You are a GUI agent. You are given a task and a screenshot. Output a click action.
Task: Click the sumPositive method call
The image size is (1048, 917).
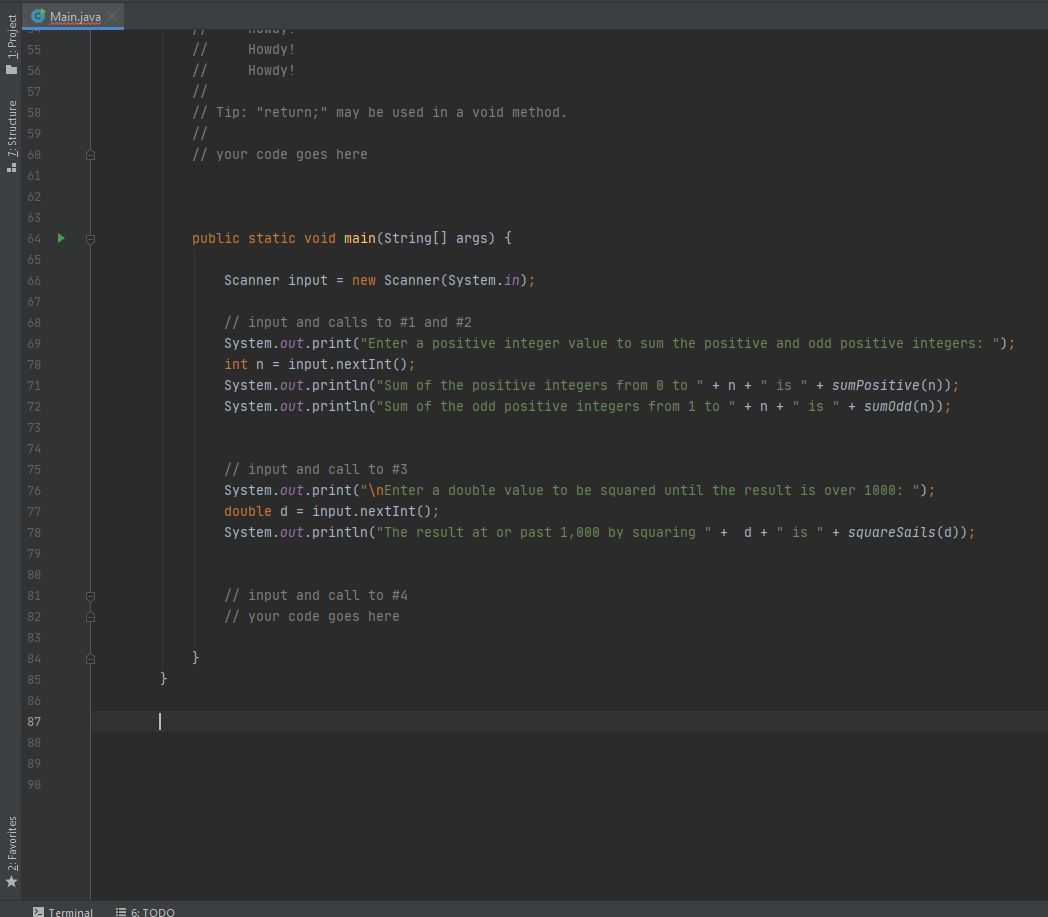coord(876,386)
